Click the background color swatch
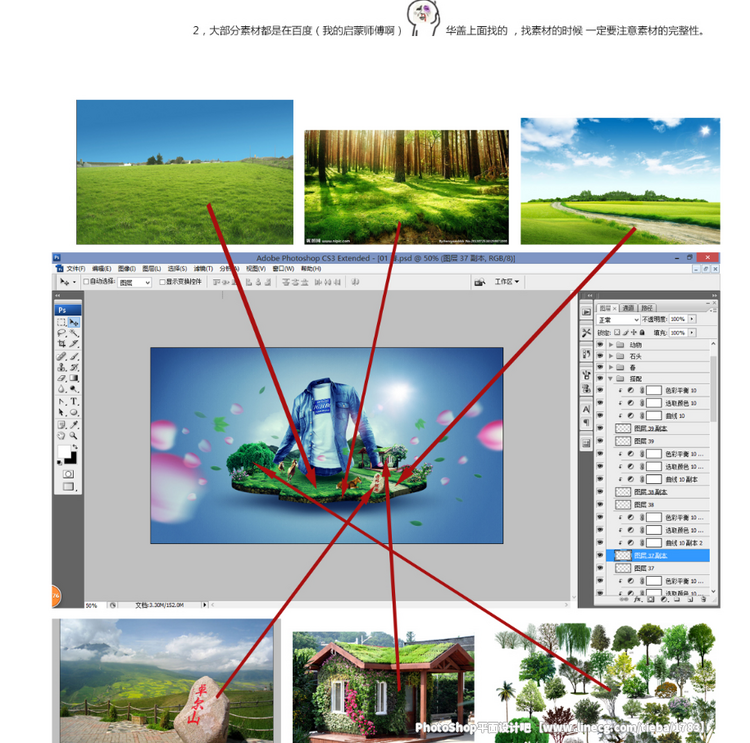750x743 pixels. pos(71,458)
